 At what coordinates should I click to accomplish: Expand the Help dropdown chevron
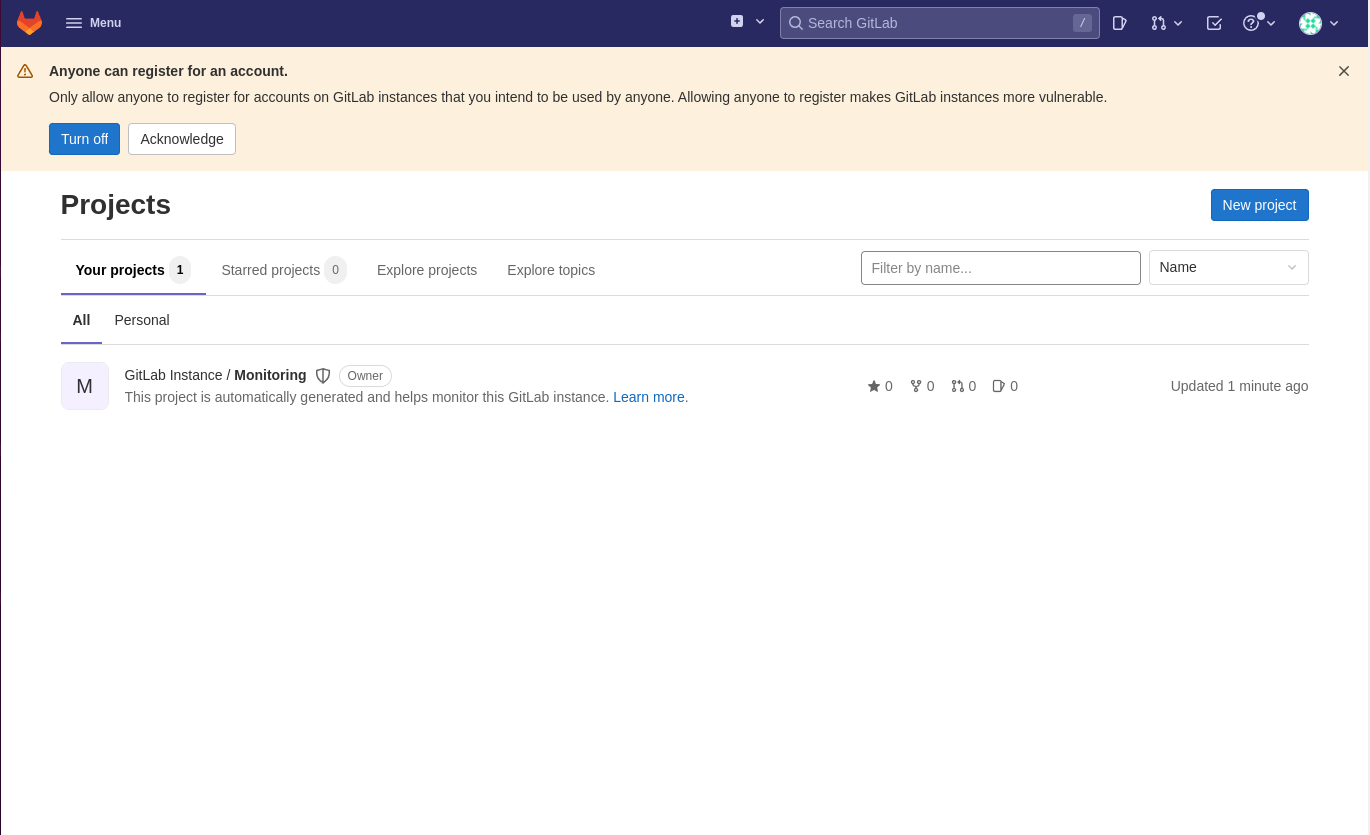[x=1271, y=23]
